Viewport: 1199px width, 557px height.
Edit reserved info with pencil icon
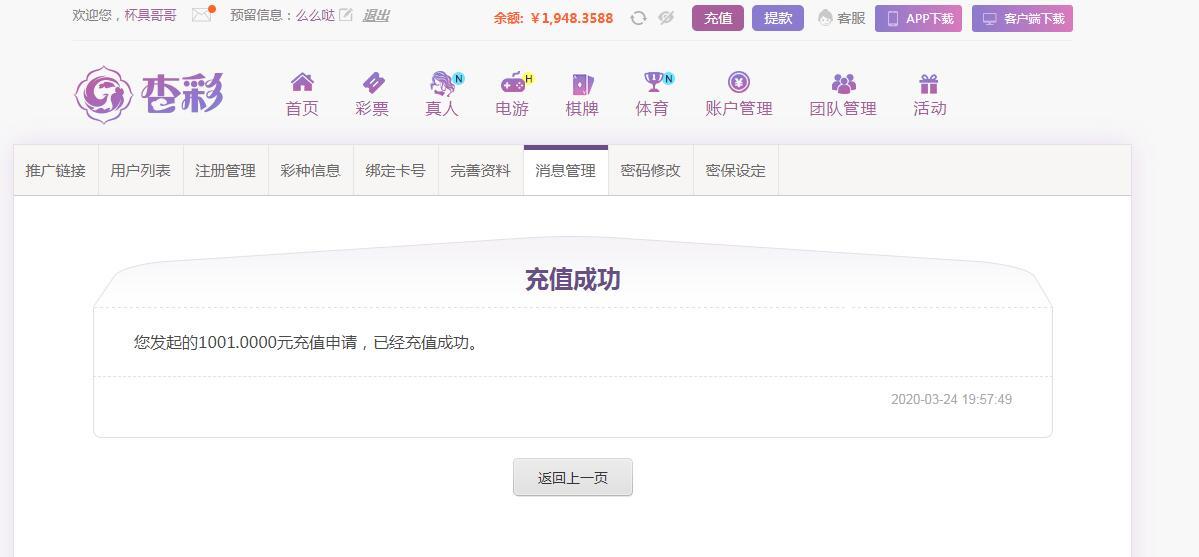point(346,15)
